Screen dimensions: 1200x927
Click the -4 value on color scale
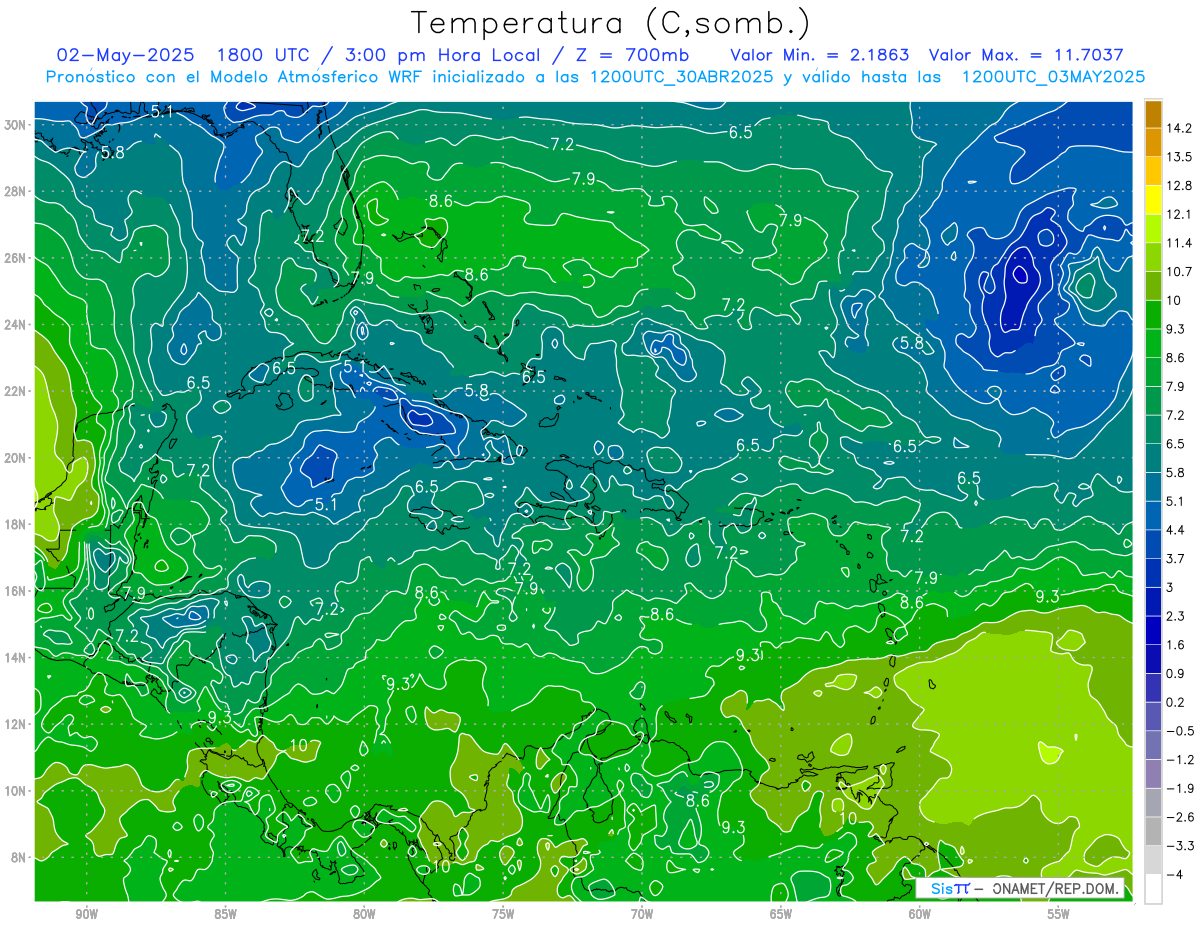[1176, 874]
